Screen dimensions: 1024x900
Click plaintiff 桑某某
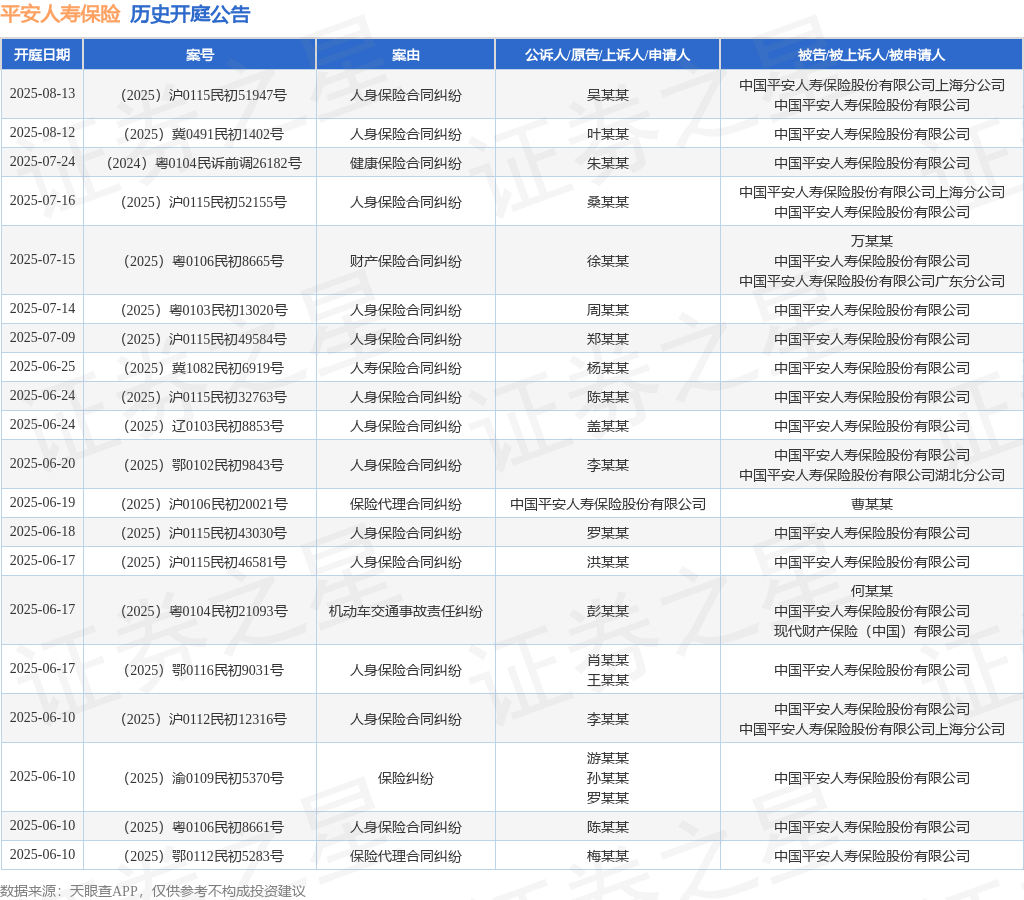pos(607,202)
